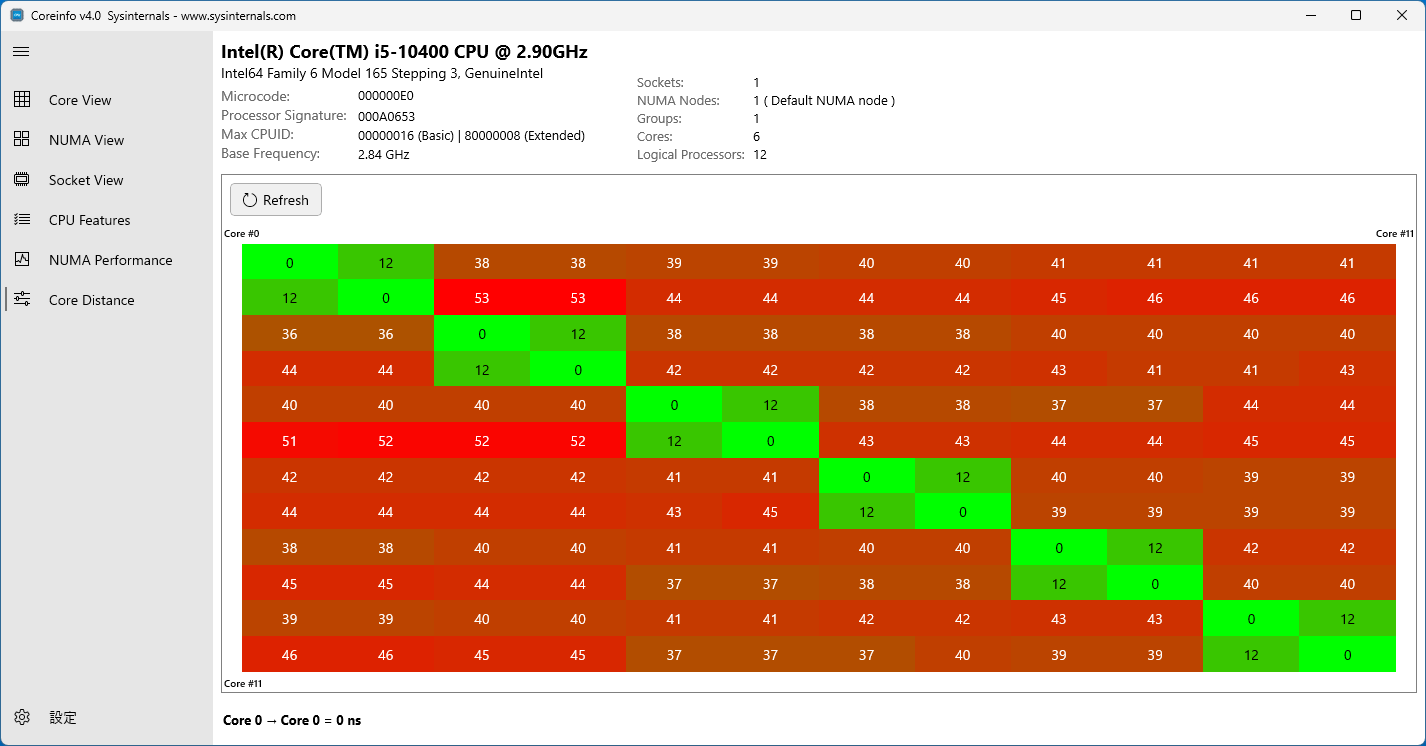1426x746 pixels.
Task: Click the Core Distance sliders icon
Action: [x=21, y=300]
